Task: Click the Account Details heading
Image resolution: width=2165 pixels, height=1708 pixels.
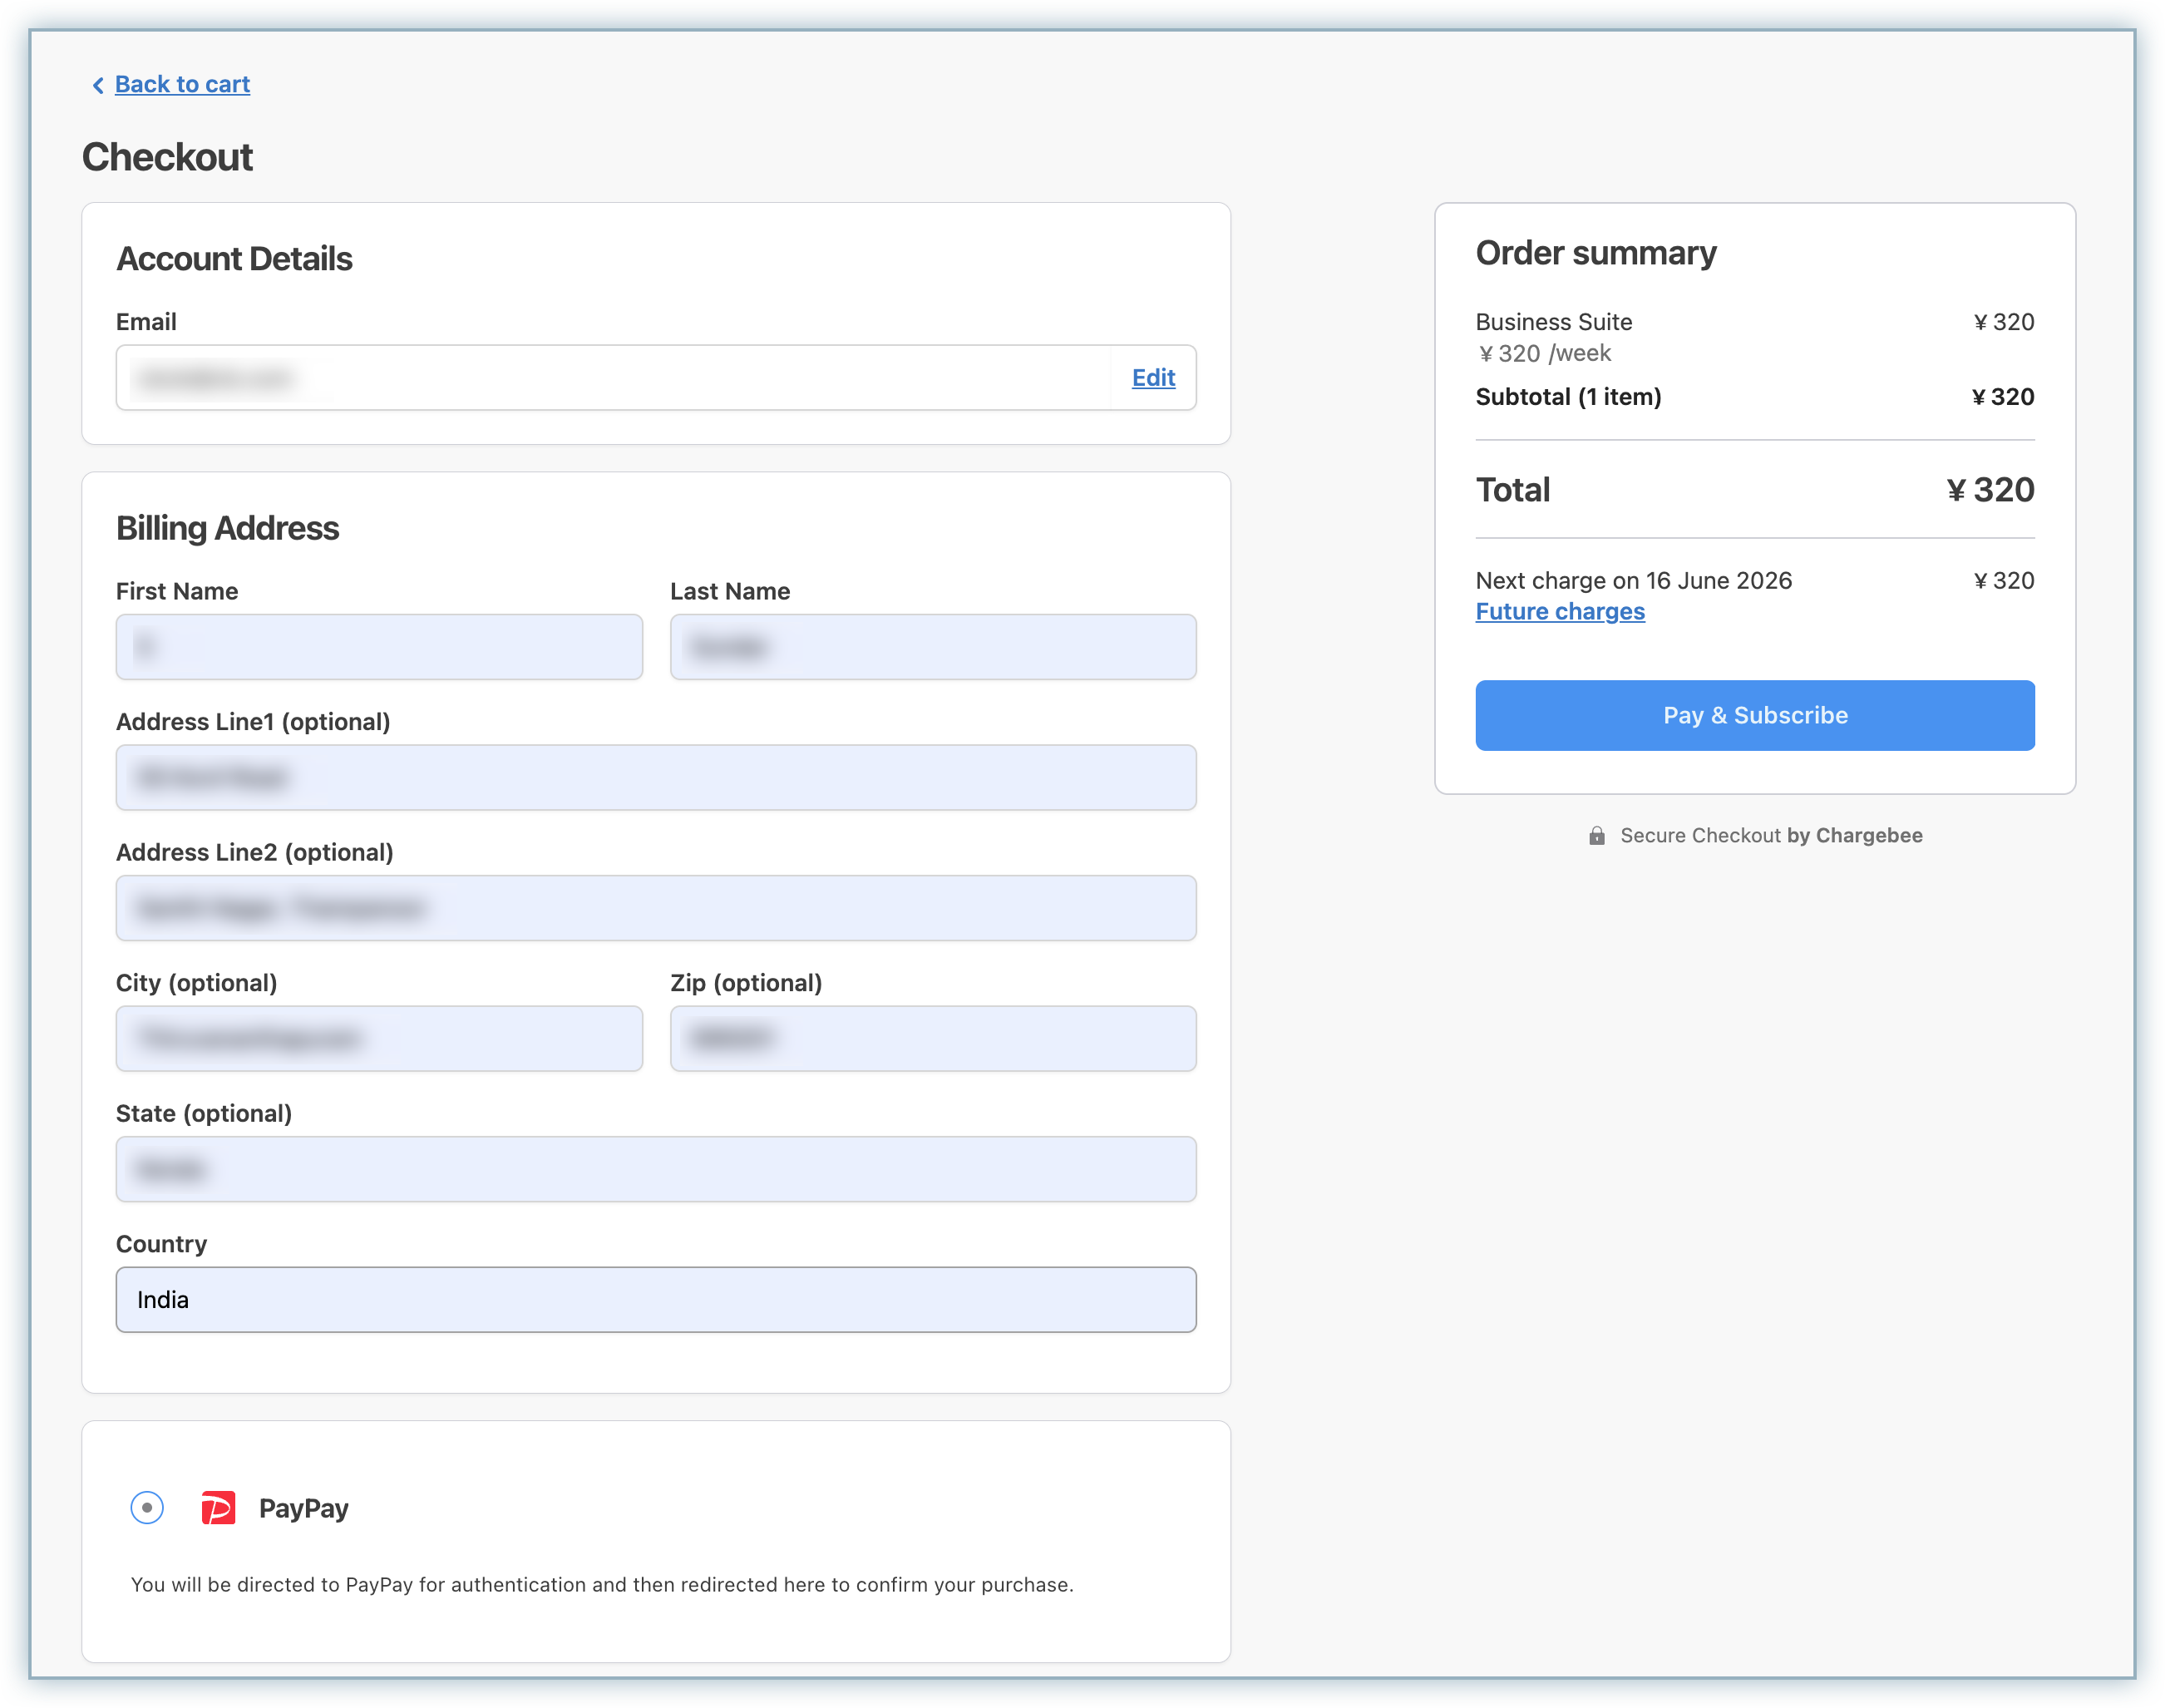Action: 234,259
